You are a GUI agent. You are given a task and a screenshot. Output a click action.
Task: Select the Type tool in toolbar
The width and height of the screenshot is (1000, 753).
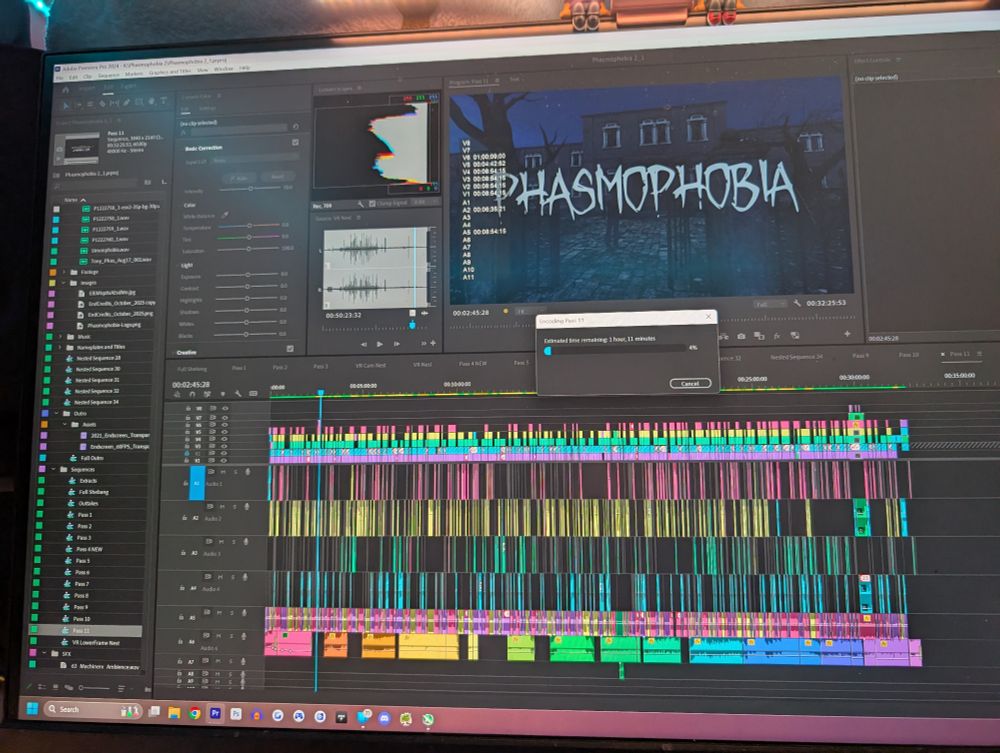163,101
